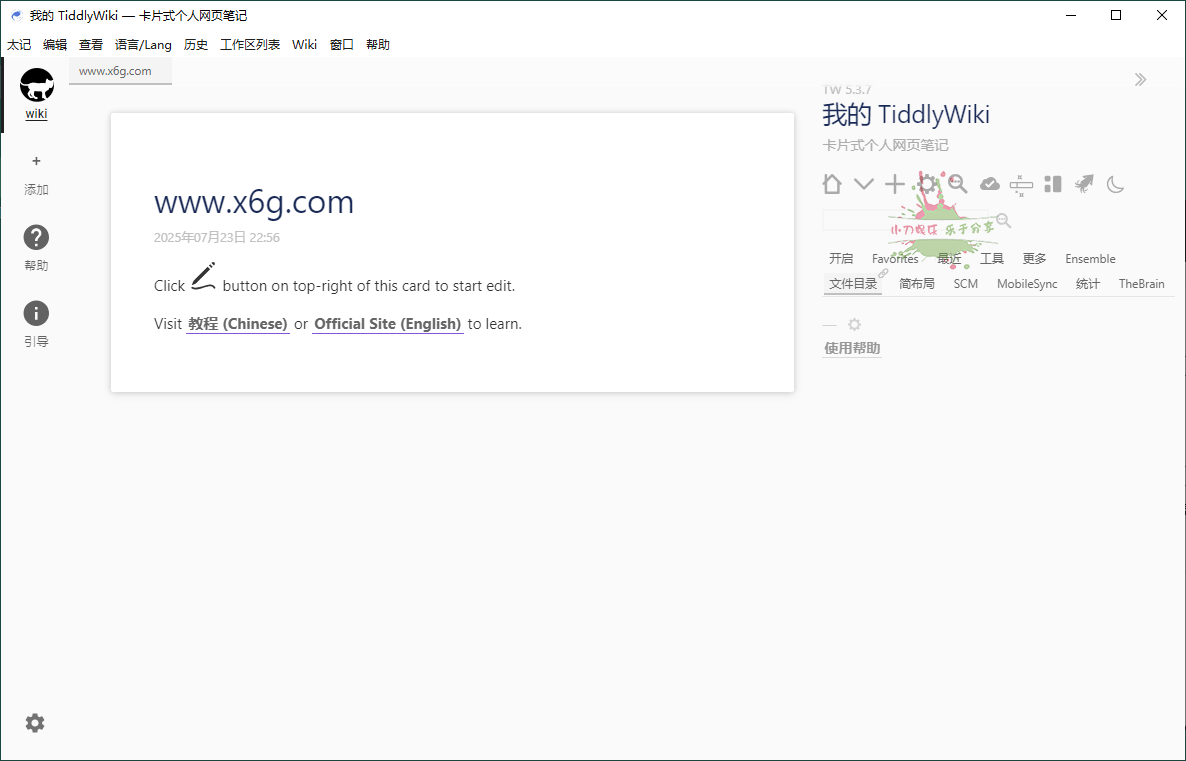Viewport: 1186px width, 761px height.
Task: Open the 教程 (Chinese) tutorial link
Action: click(237, 323)
